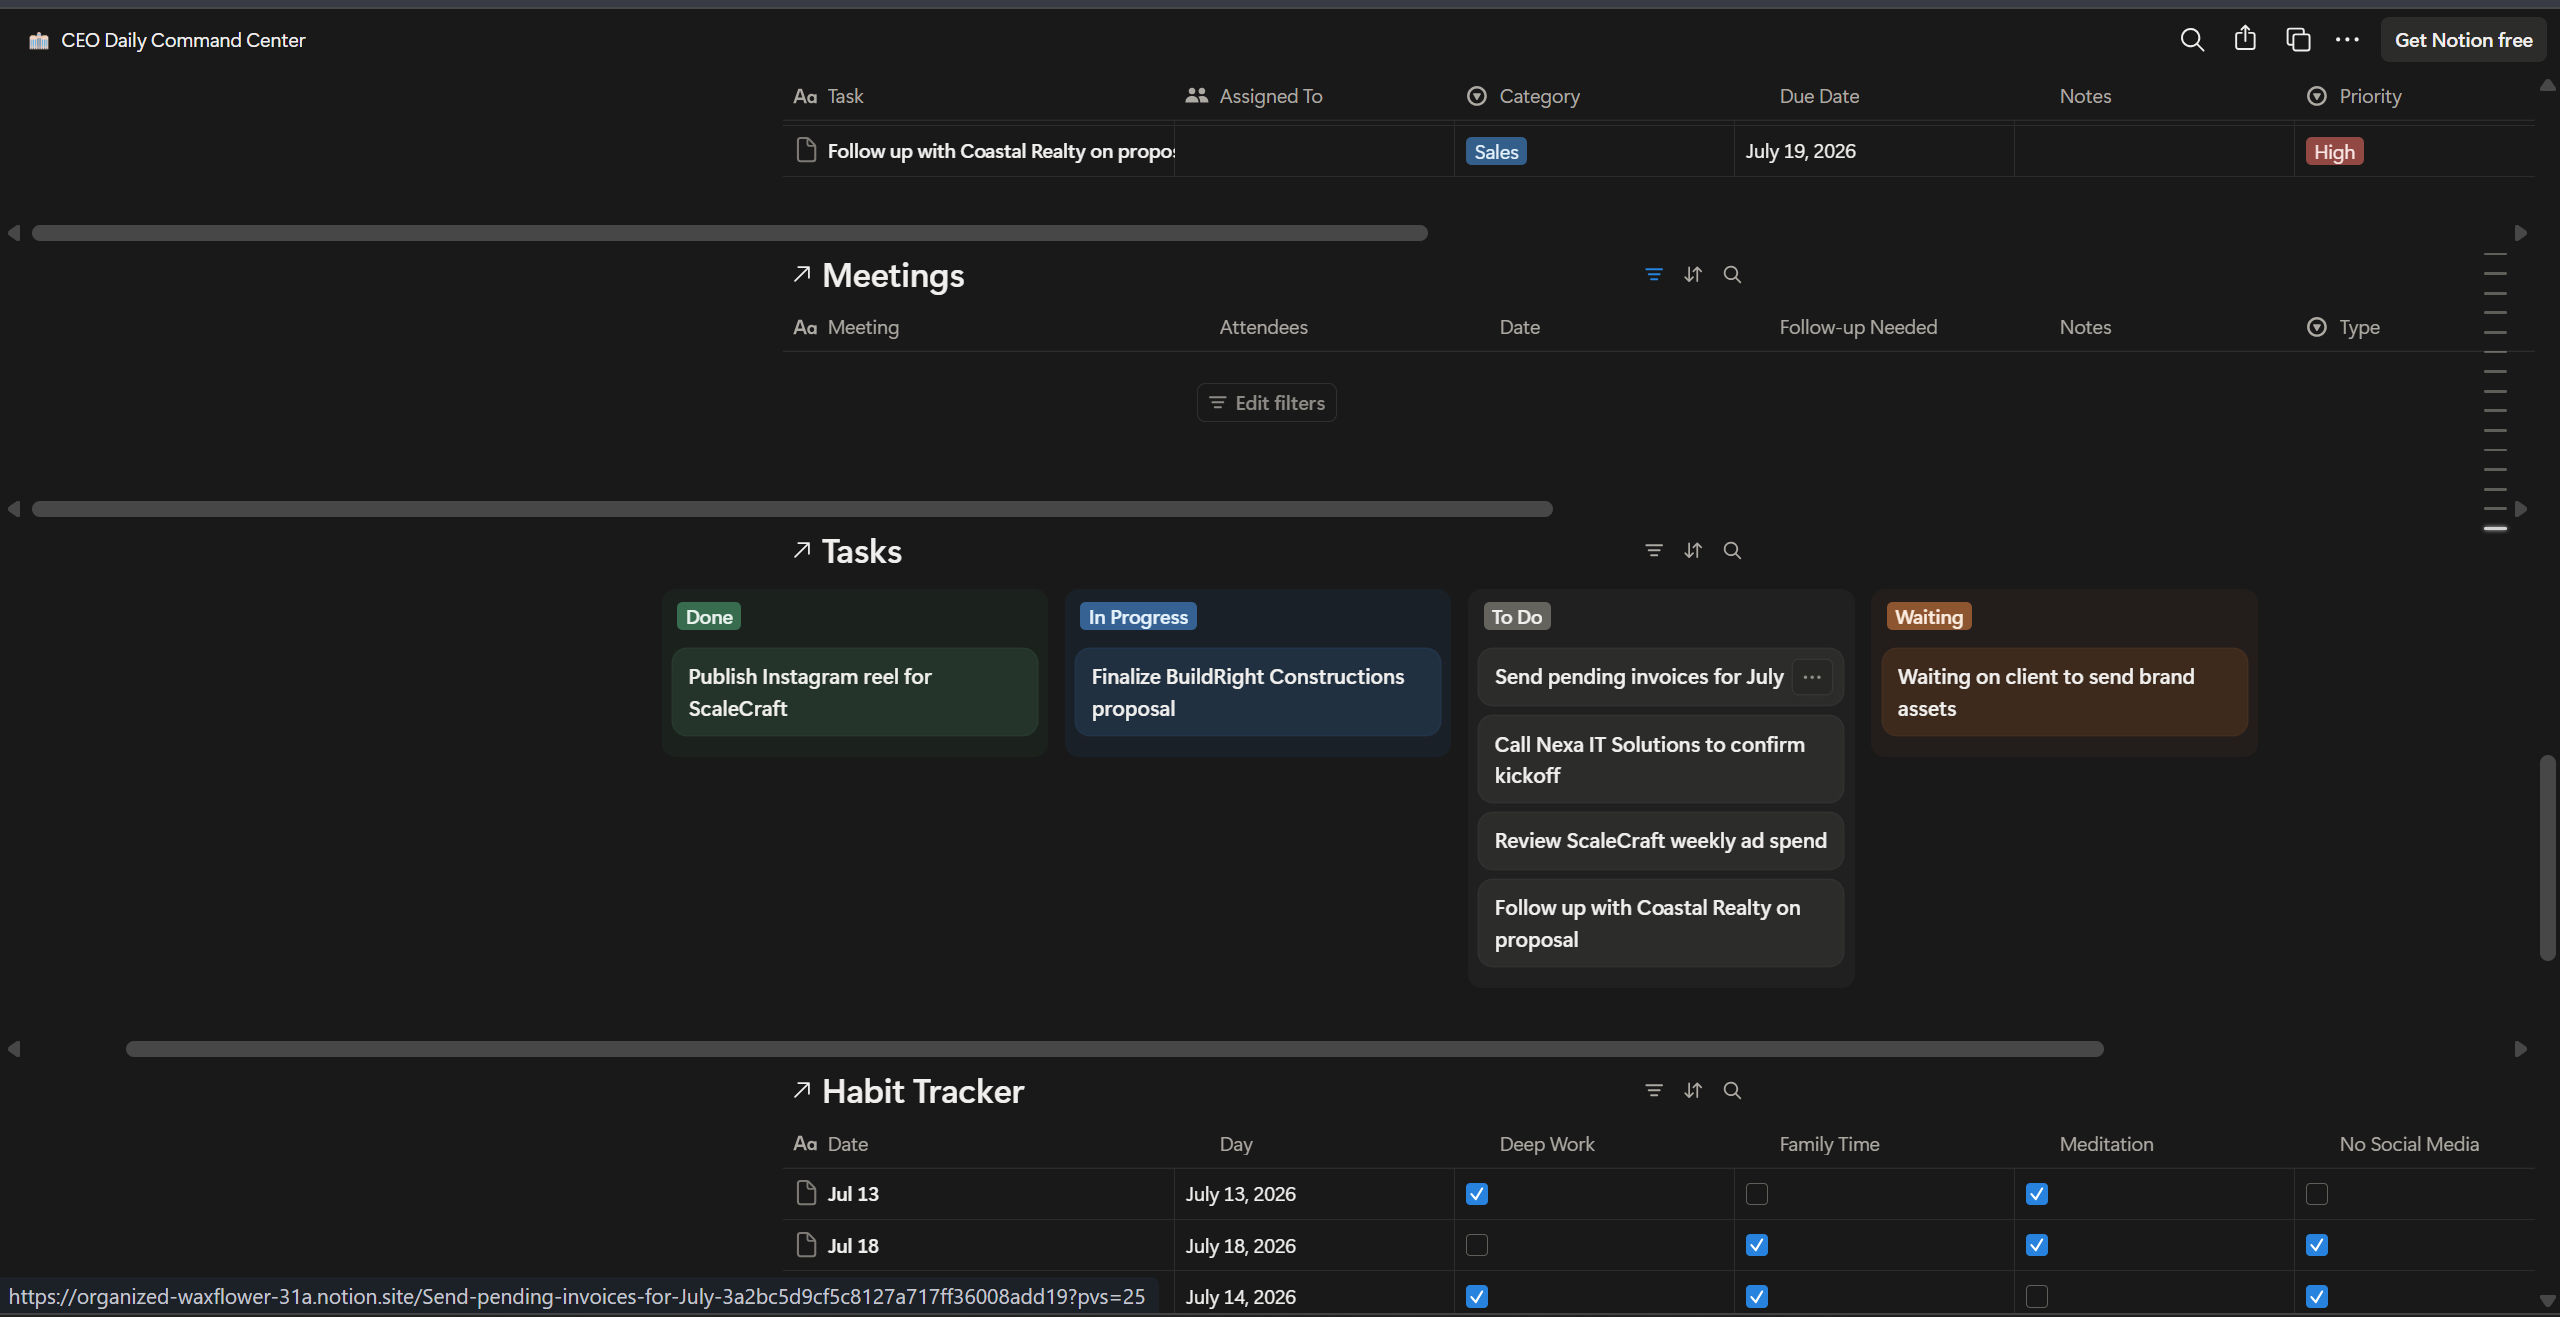Check Family Time for Jul 13
Screen dimensions: 2560x1317
tap(1756, 1194)
